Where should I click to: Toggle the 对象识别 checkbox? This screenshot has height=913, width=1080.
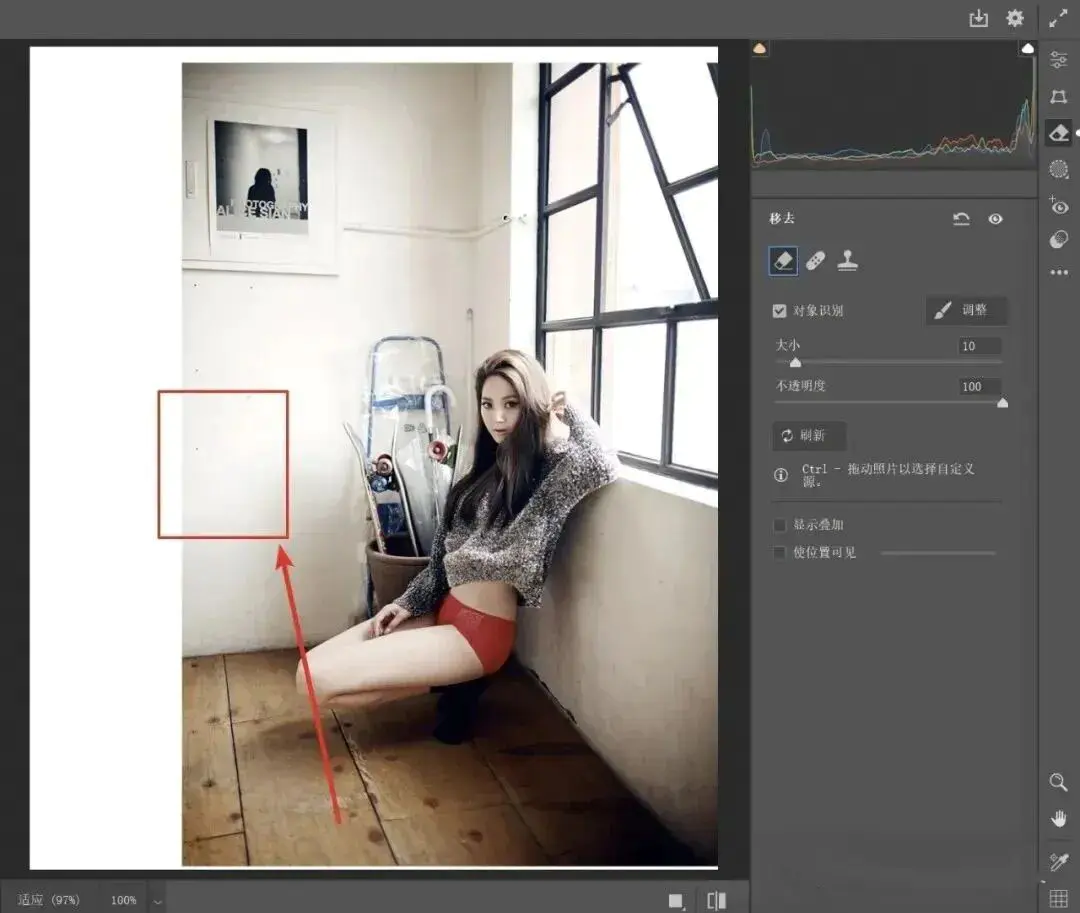(x=780, y=311)
